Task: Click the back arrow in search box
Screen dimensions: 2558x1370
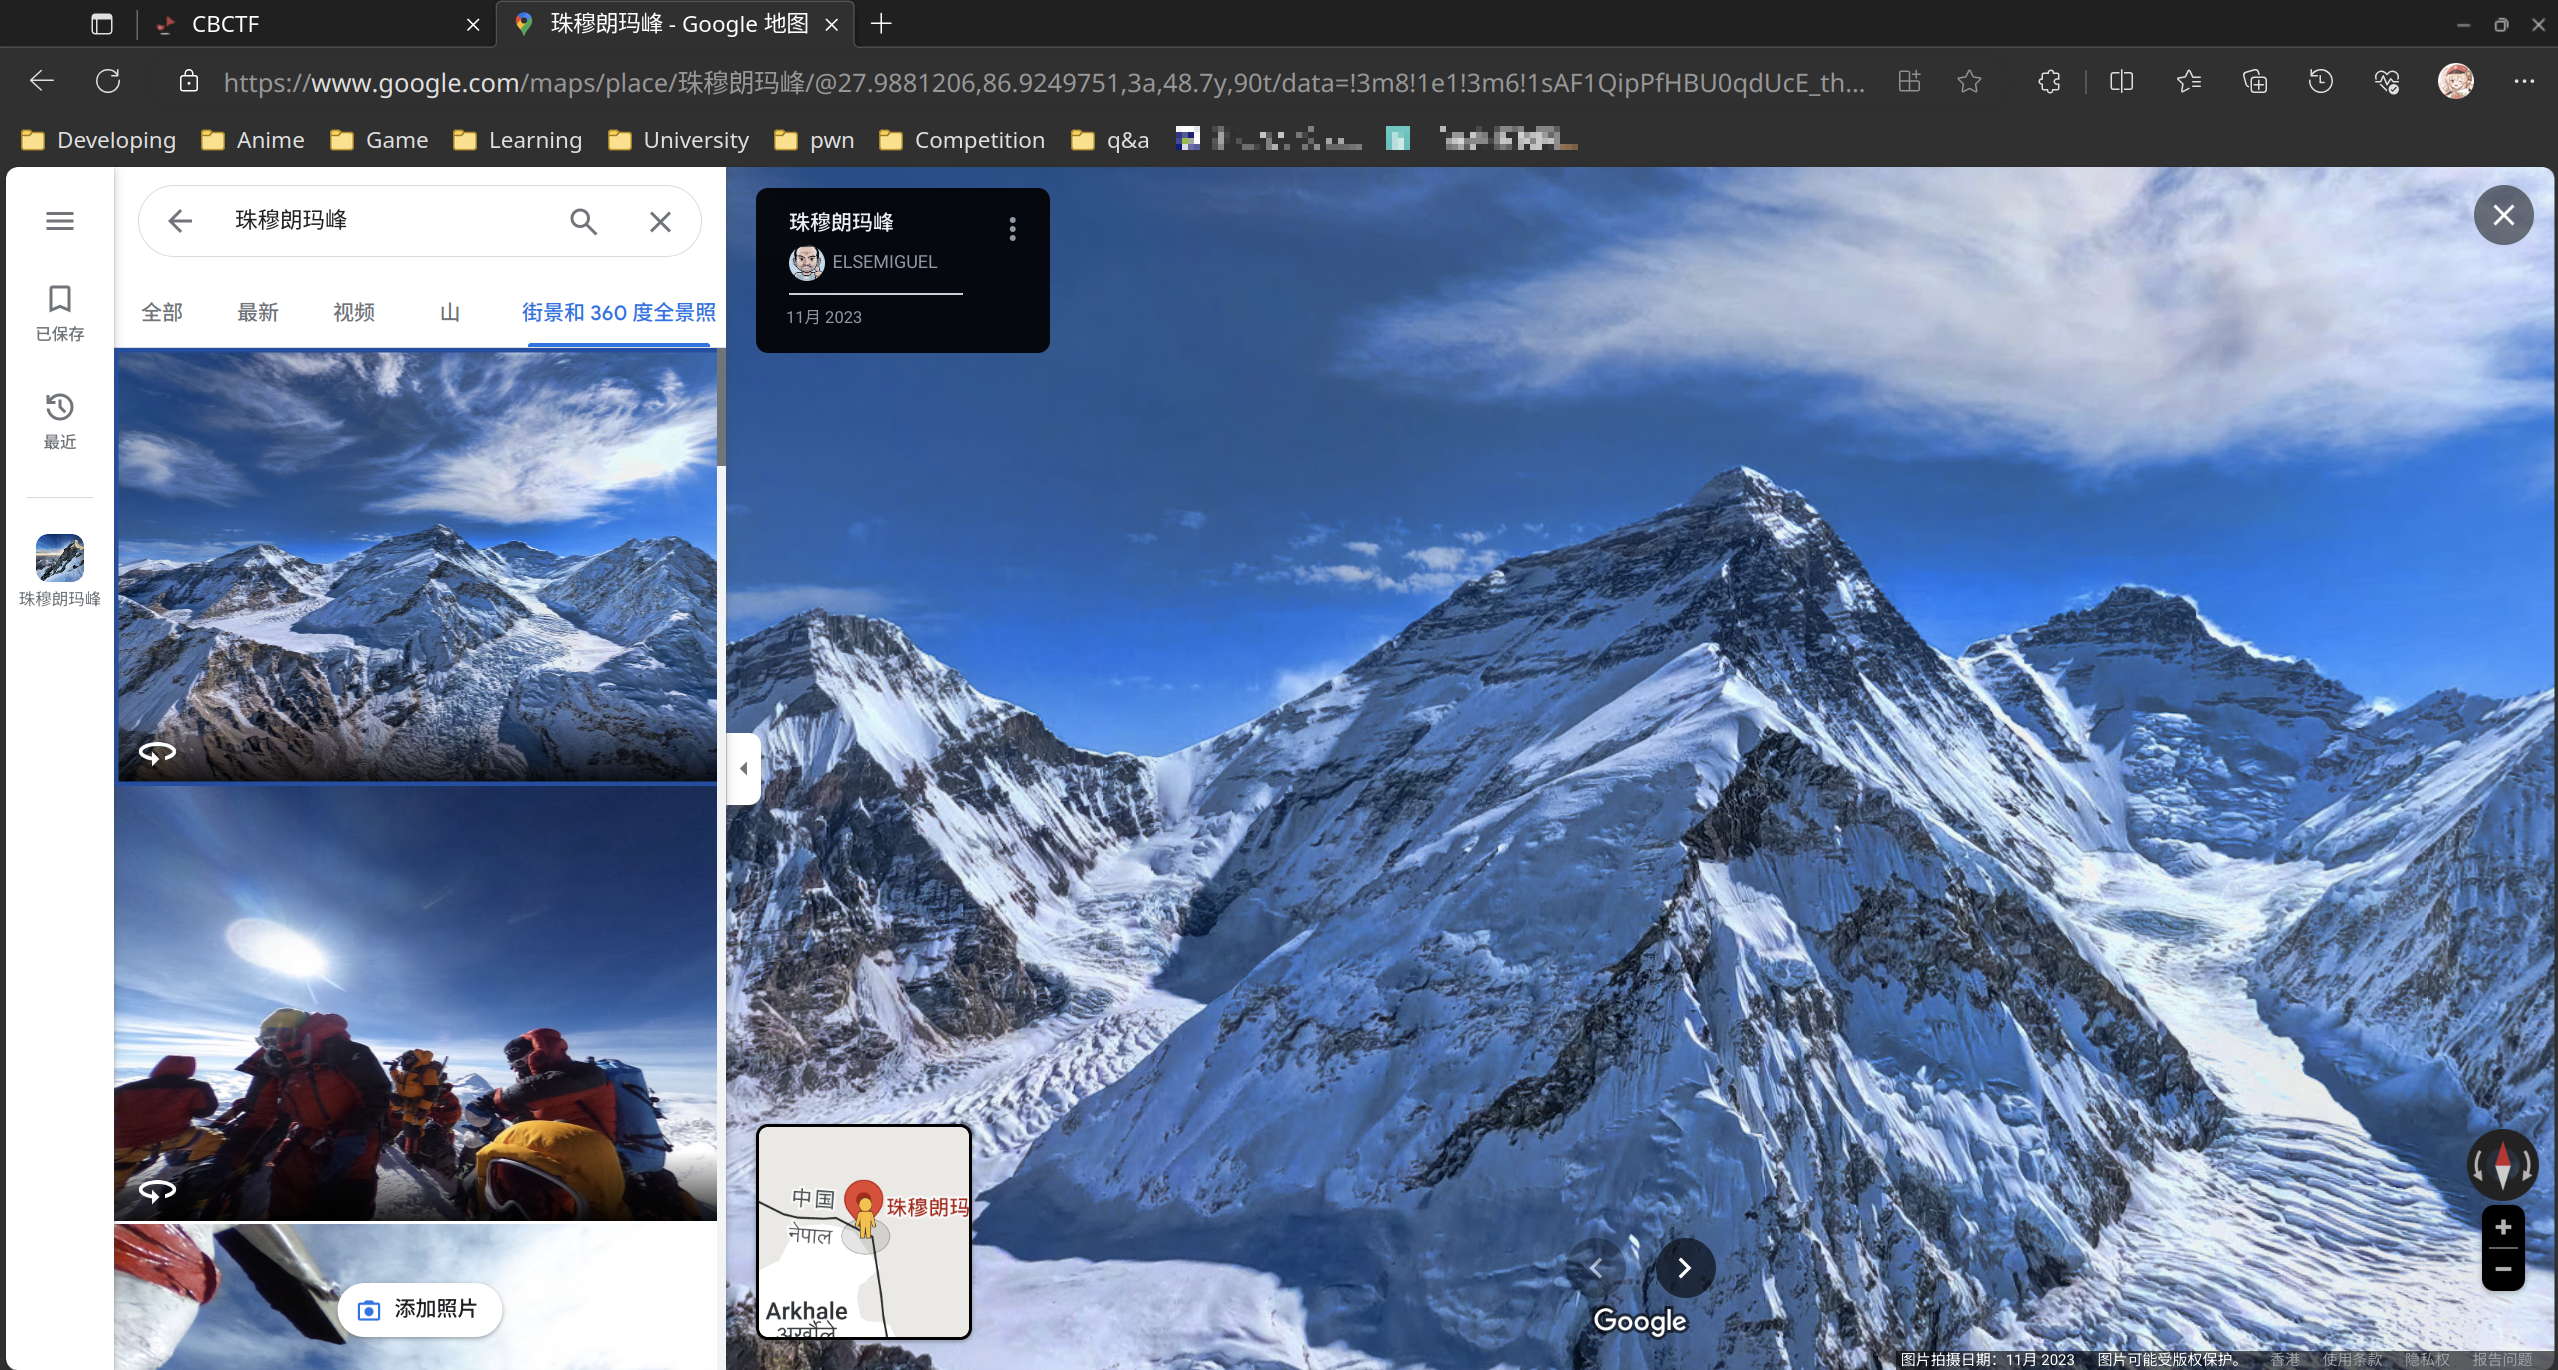Action: 180,221
